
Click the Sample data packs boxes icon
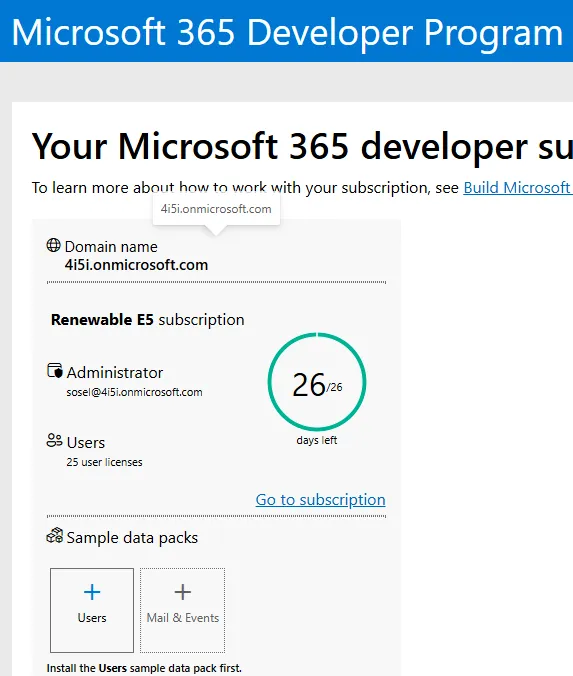coord(55,535)
